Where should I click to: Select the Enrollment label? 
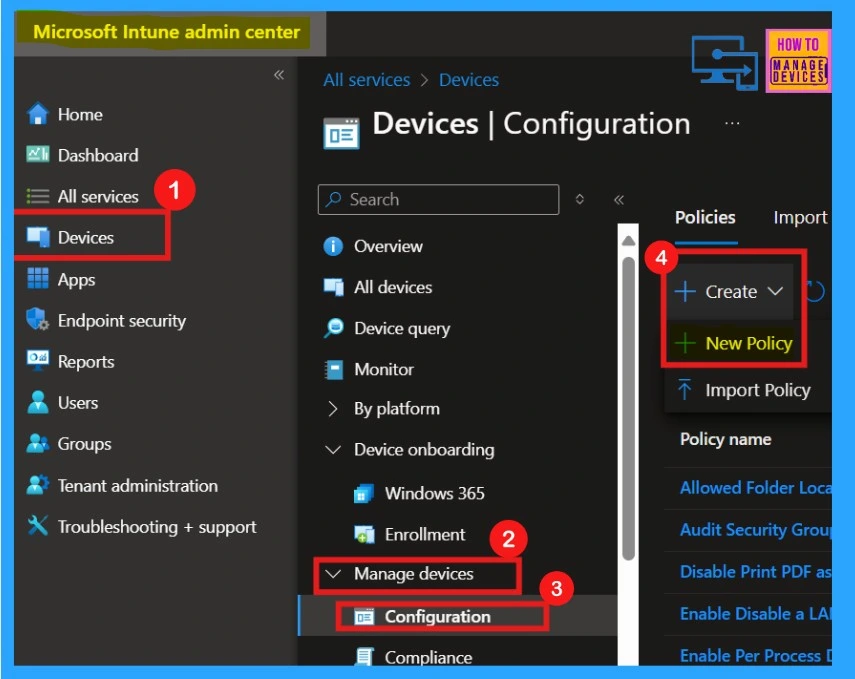pyautogui.click(x=425, y=534)
